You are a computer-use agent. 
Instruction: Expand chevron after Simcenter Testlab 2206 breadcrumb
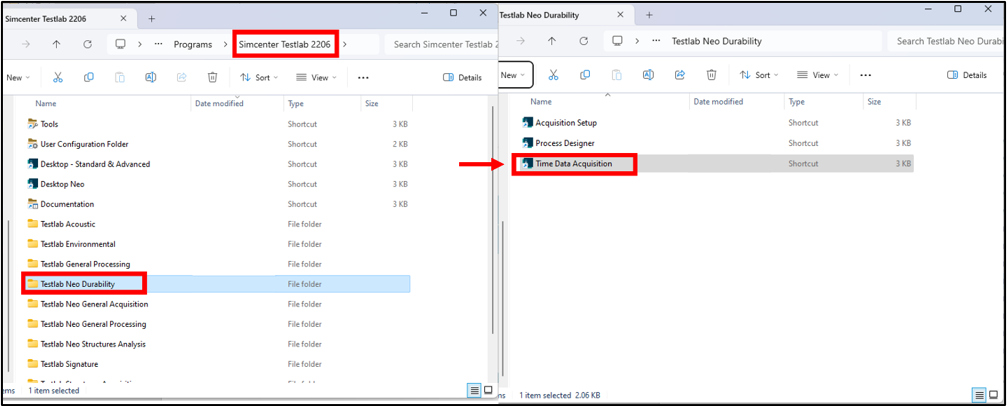[346, 44]
